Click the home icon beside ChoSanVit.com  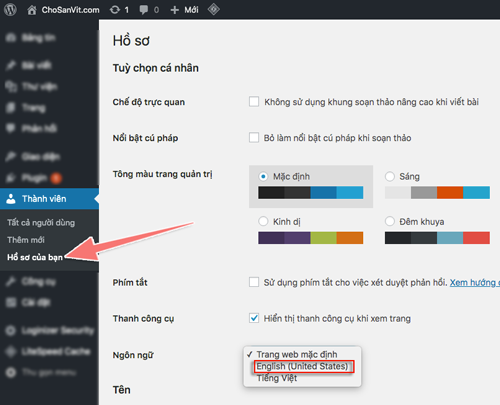(32, 10)
